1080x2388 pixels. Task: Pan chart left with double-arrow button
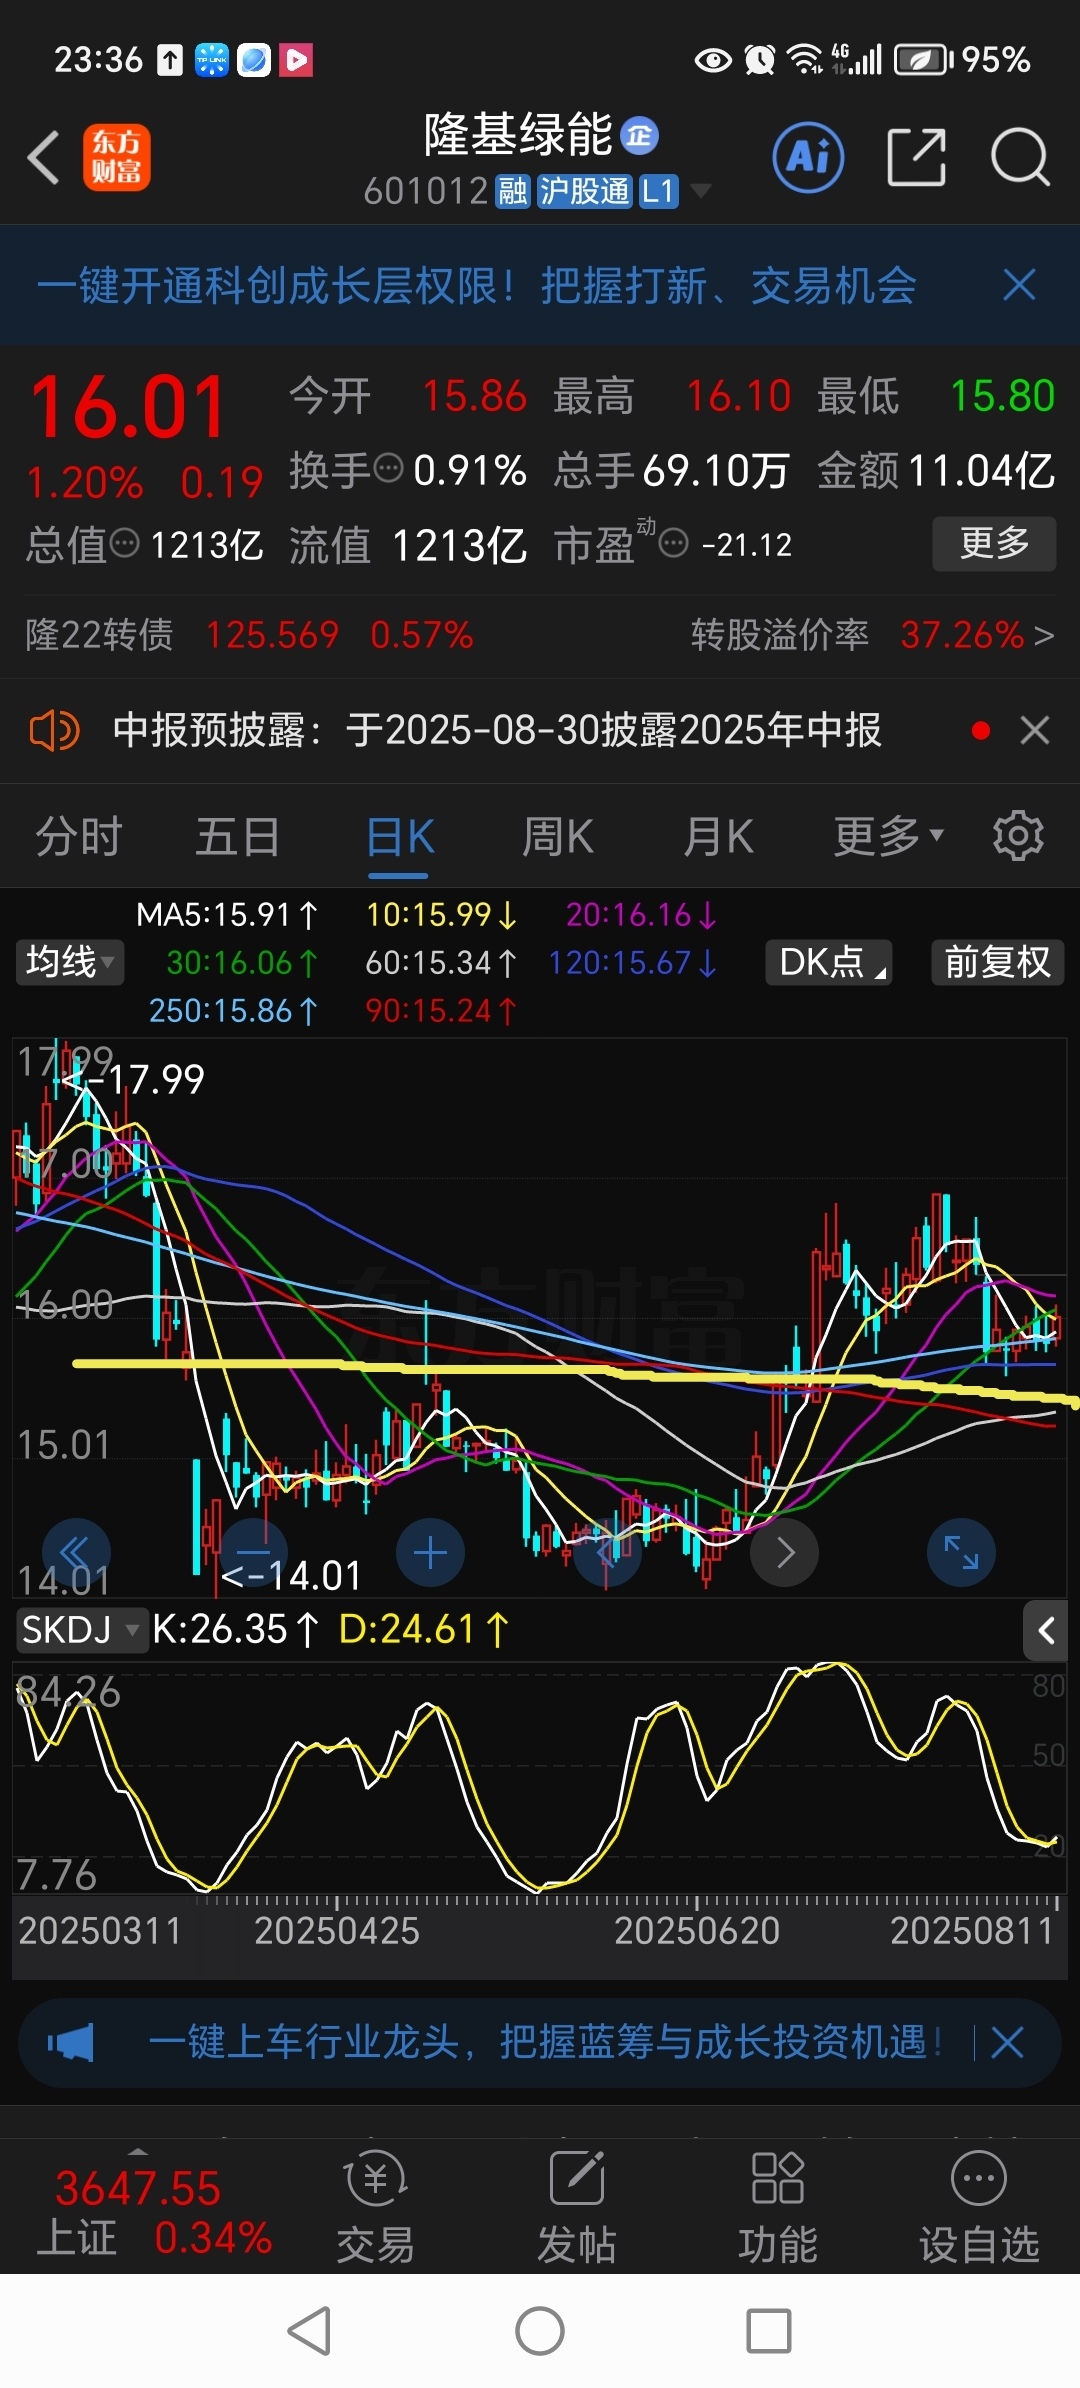(x=76, y=1552)
